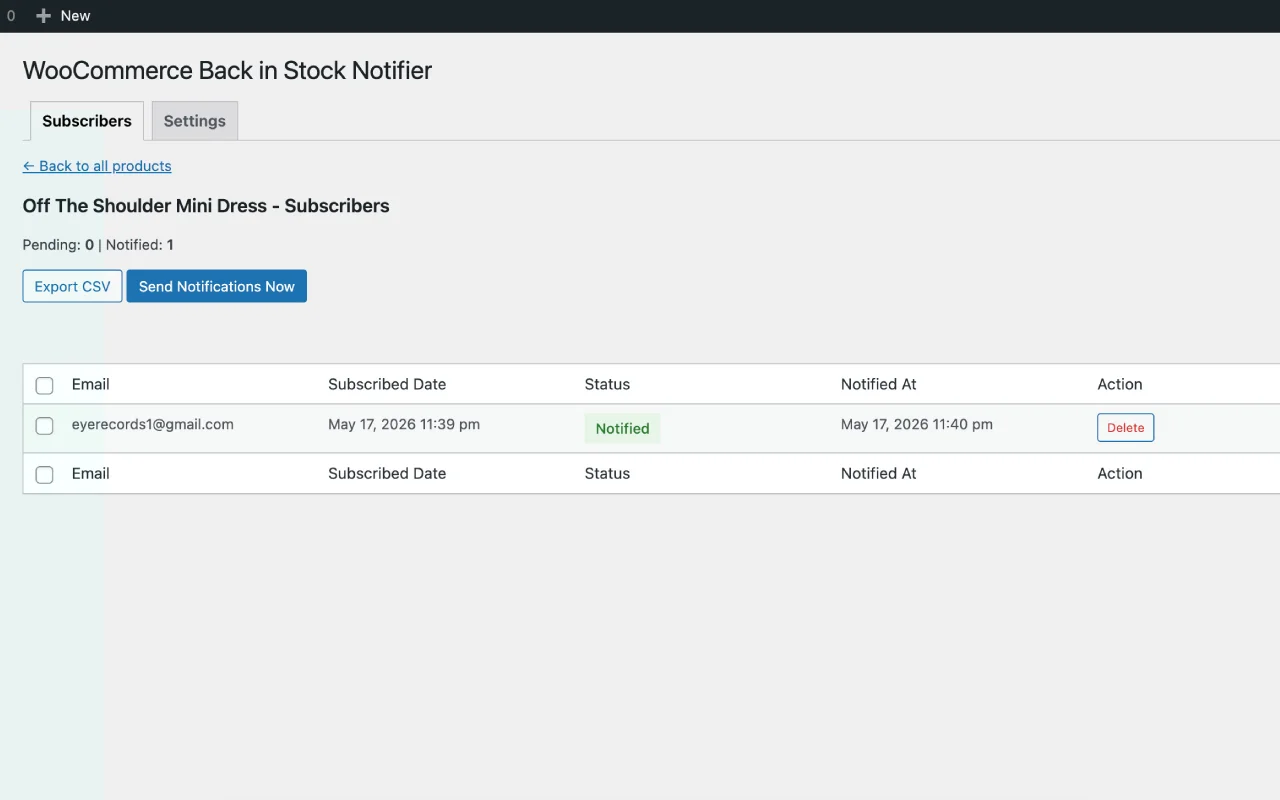Click the 0 counter in admin bar
The width and height of the screenshot is (1280, 800).
click(x=11, y=16)
